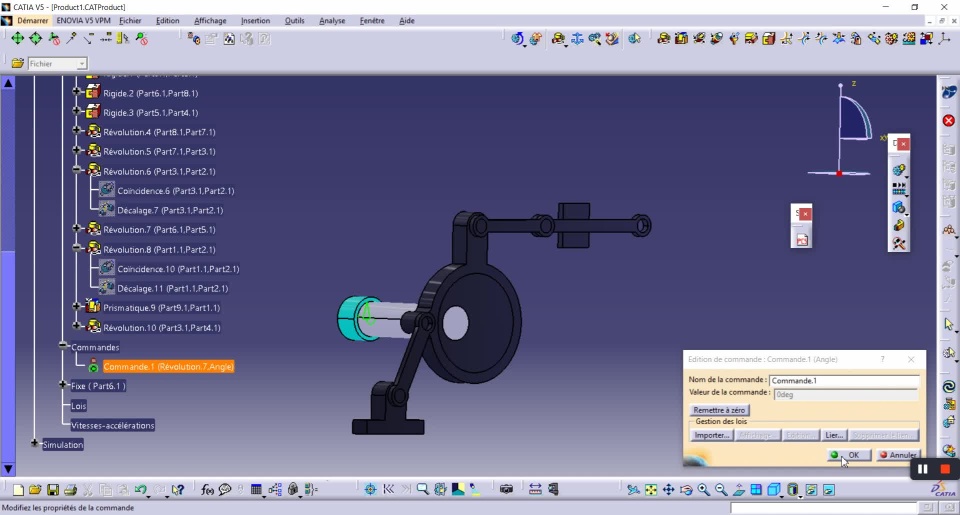Select the Rotate view tool
Viewport: 960px width, 515px height.
click(x=686, y=489)
